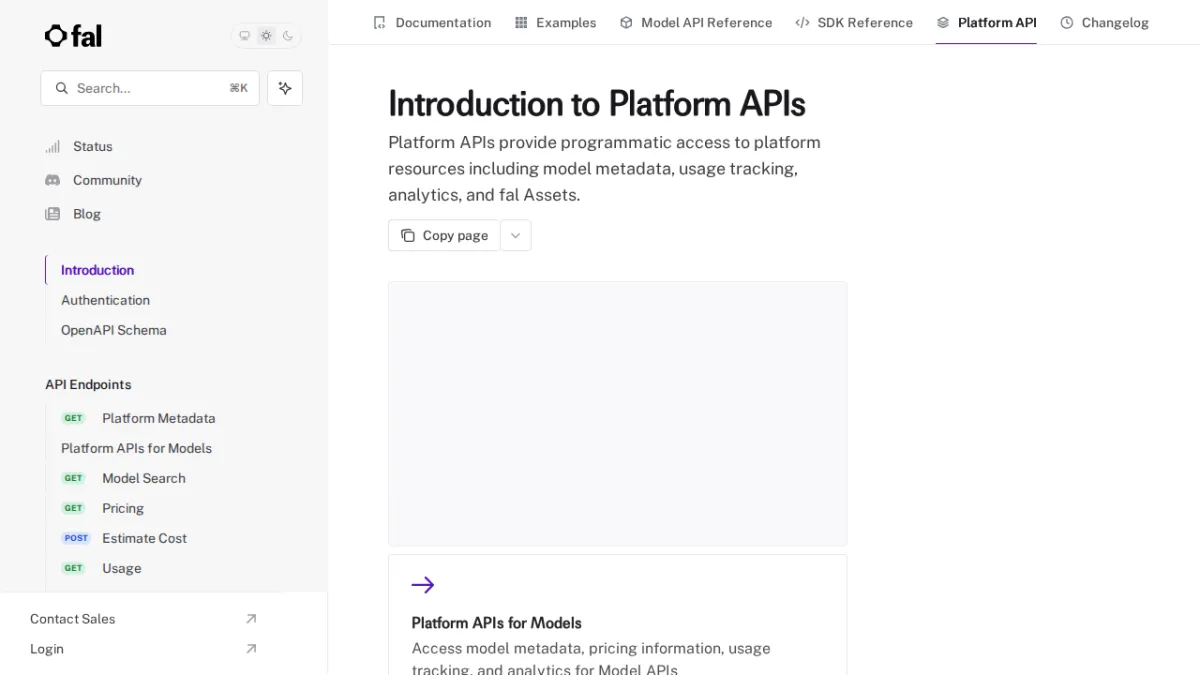The width and height of the screenshot is (1200, 675).
Task: Switch to Platform API tab
Action: click(x=986, y=22)
